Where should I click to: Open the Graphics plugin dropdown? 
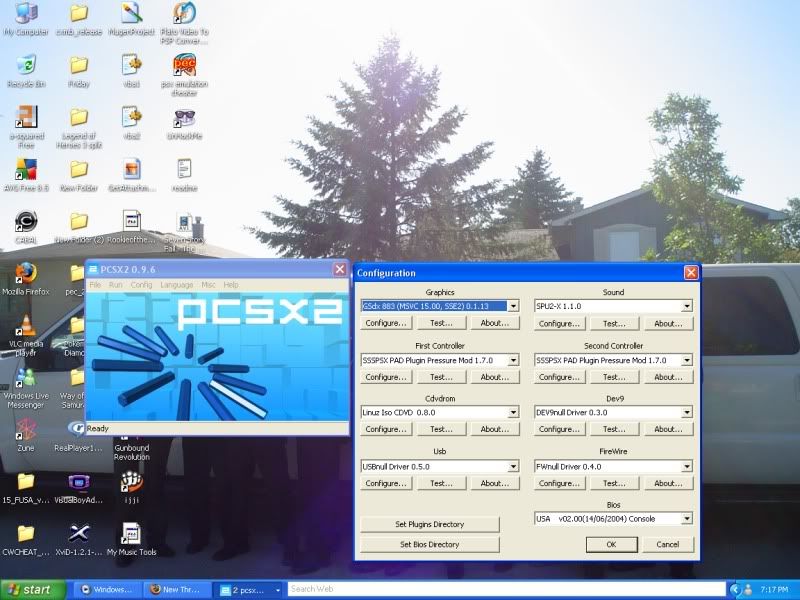tap(513, 306)
